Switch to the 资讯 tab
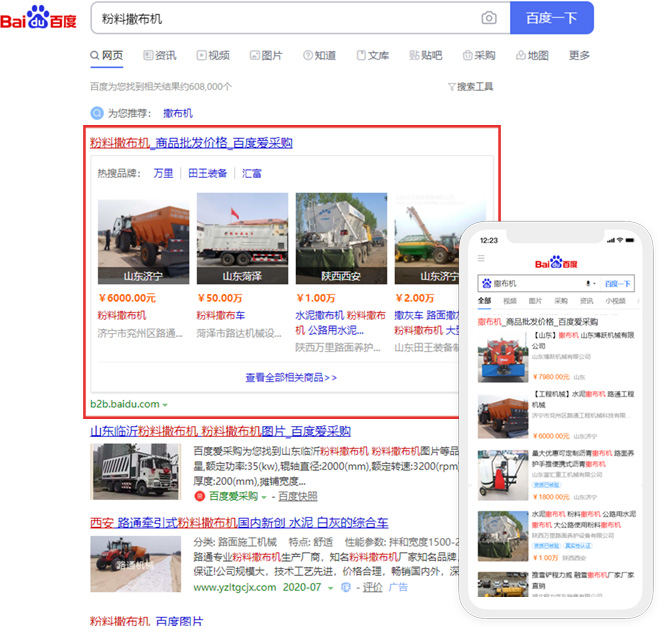The width and height of the screenshot is (660, 628). [x=160, y=56]
